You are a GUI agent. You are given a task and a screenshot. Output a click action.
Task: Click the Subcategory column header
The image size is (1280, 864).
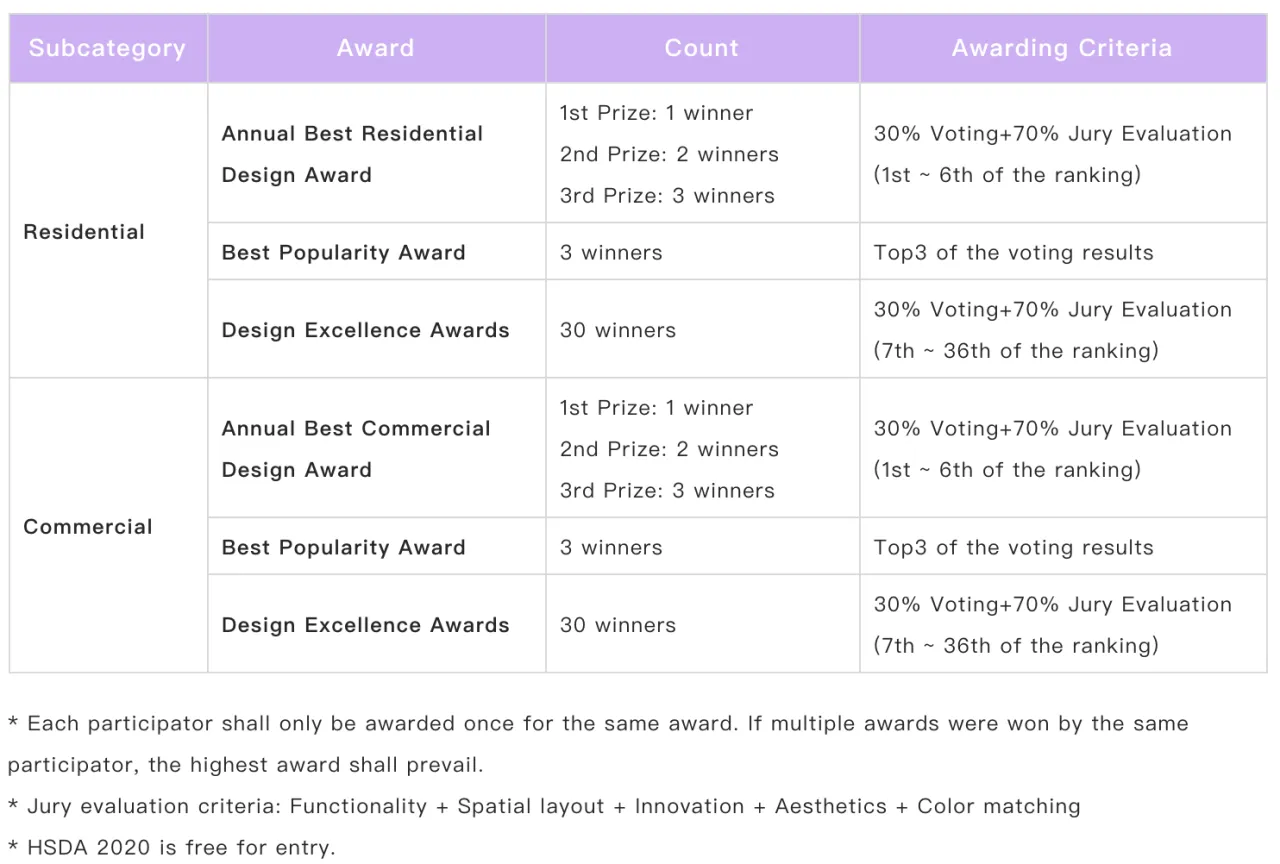tap(107, 48)
